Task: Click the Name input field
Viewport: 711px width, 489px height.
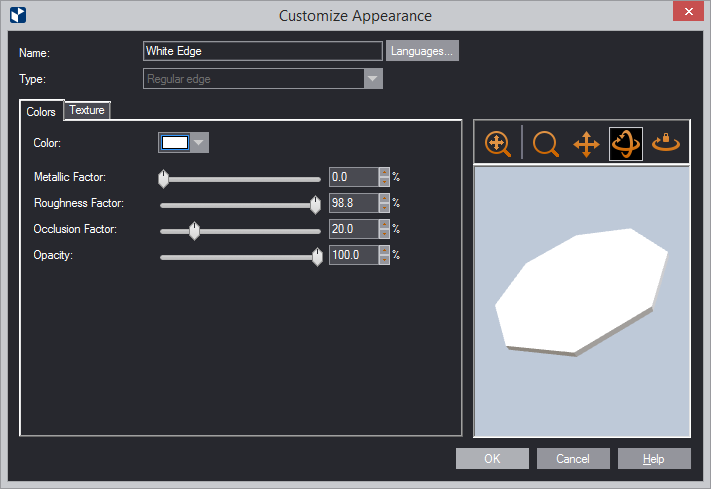Action: pos(263,51)
